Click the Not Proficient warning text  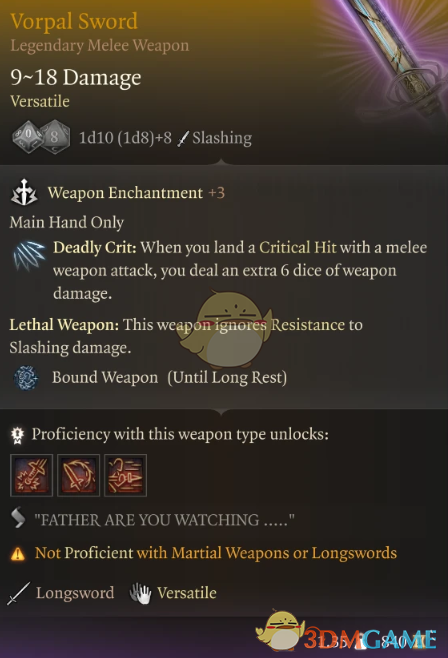pos(216,553)
